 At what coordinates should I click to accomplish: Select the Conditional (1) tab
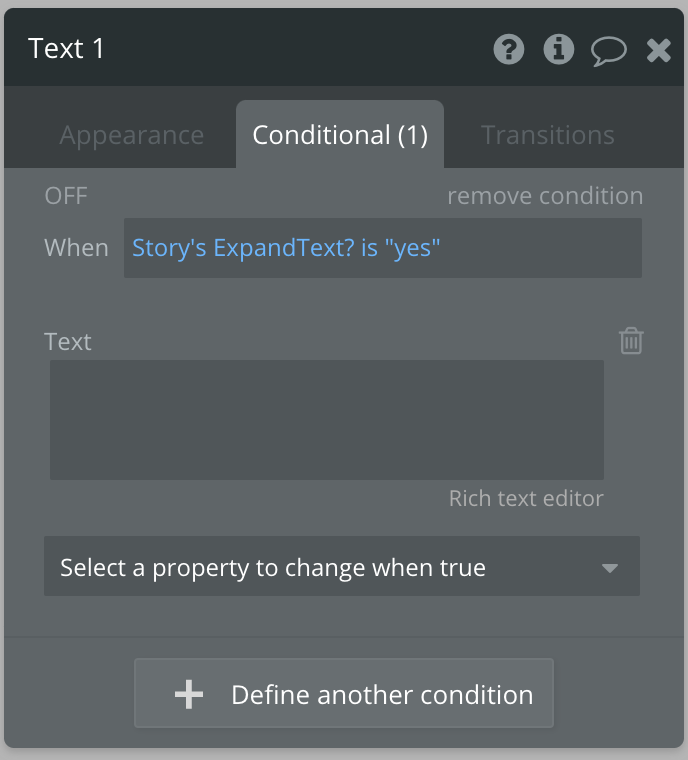(x=340, y=135)
